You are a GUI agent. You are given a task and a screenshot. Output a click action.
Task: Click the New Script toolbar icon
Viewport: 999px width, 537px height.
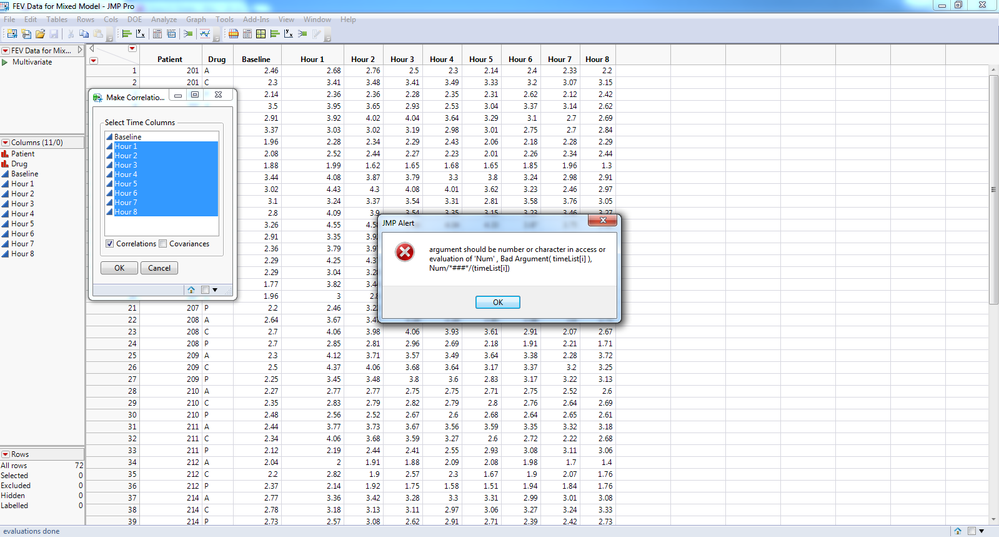point(26,34)
